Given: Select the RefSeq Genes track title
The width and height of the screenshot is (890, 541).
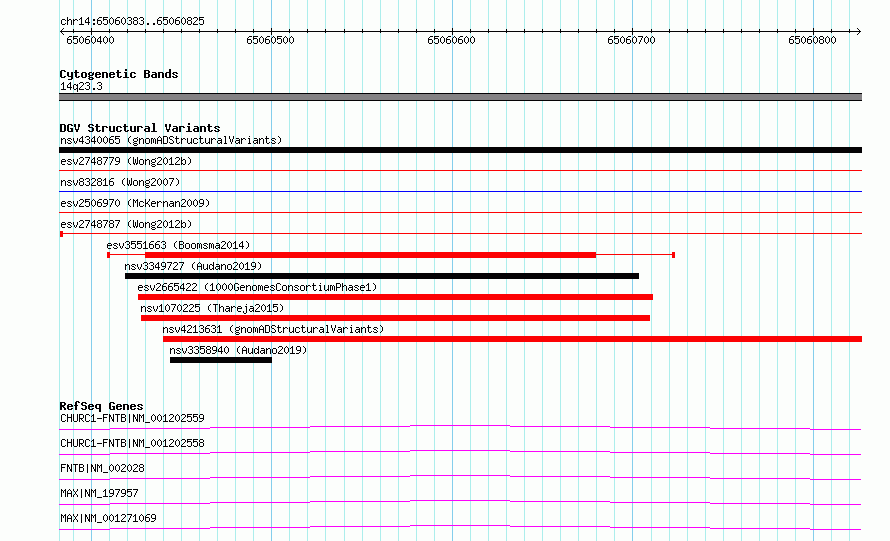Looking at the screenshot, I should coord(102,406).
